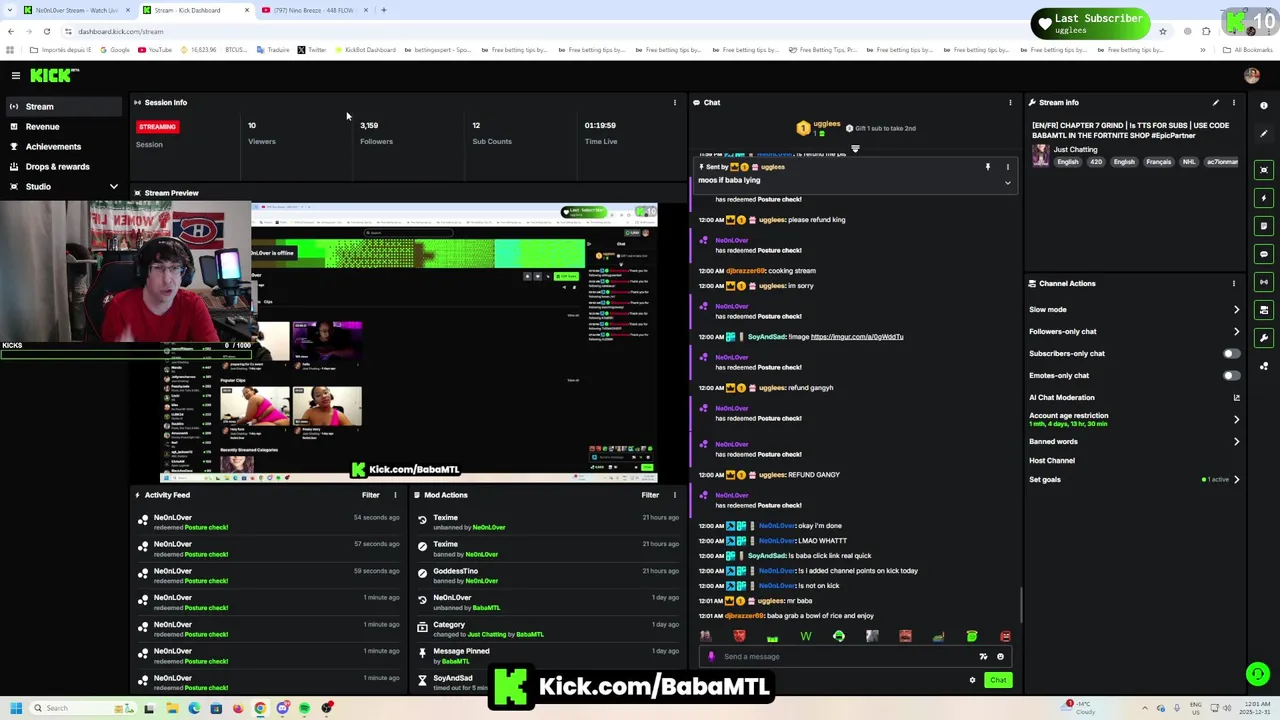The height and width of the screenshot is (720, 1280).
Task: Toggle the Stream Preview widget icon in sidebar
Action: click(1264, 170)
